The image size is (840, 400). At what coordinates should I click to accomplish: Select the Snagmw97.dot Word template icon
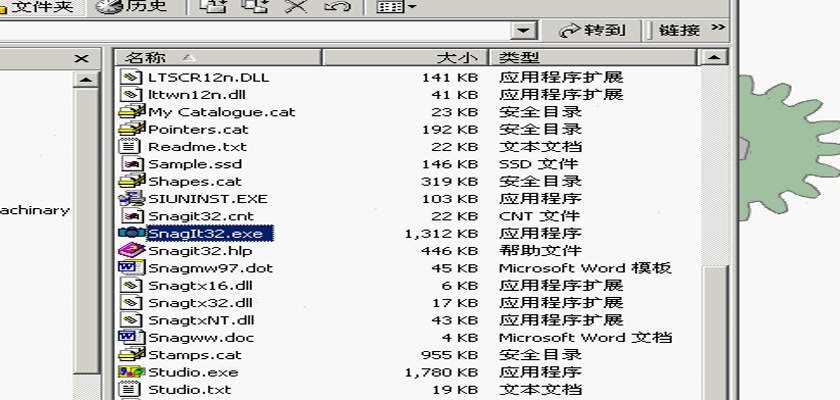coord(131,268)
